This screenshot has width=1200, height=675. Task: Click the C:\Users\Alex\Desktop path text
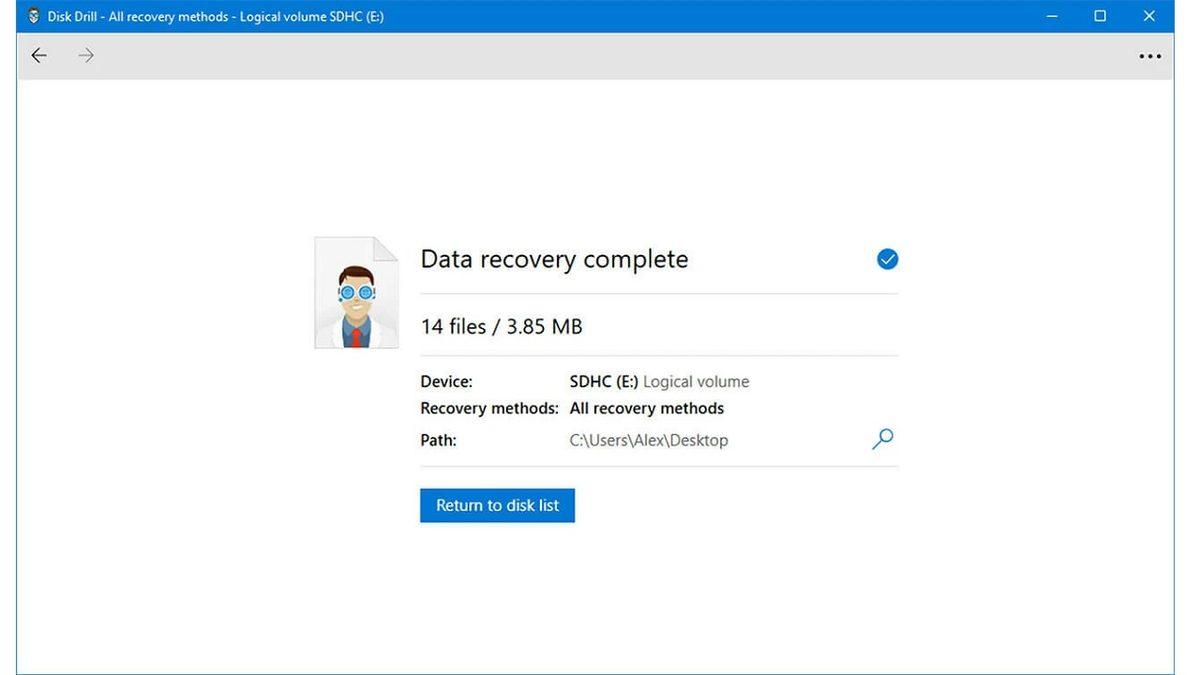648,440
